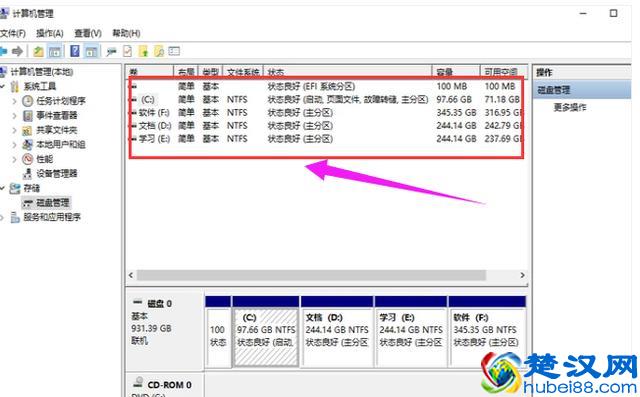Open 设备管理器 from the tree
This screenshot has height=397, width=640.
coord(57,173)
